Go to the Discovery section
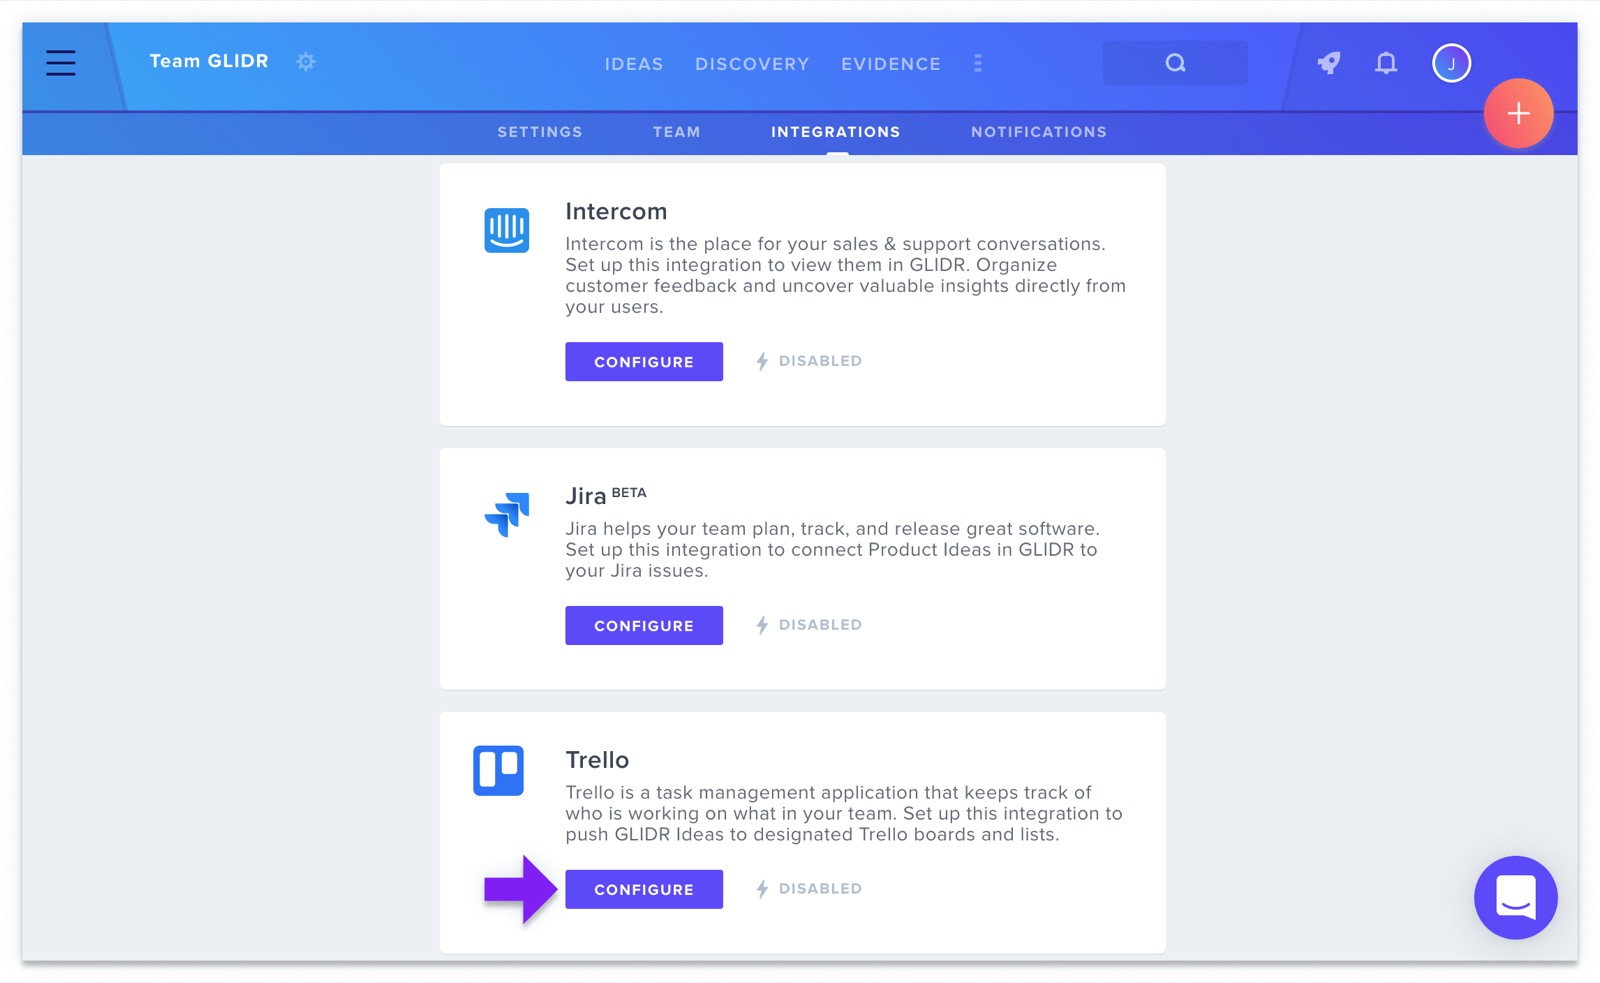Screen dimensions: 1600x983 pos(752,64)
